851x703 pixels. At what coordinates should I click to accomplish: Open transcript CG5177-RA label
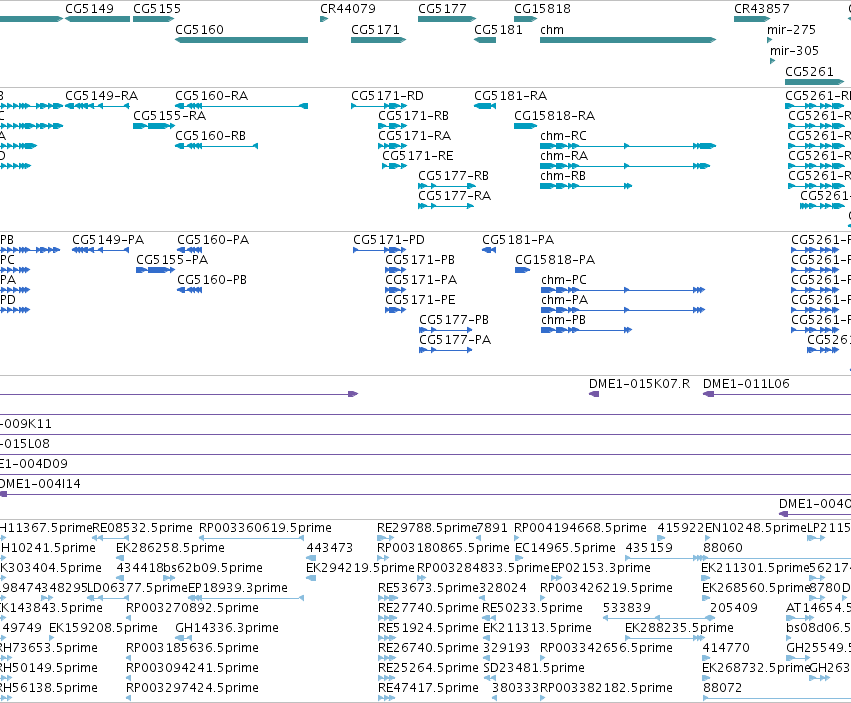tap(455, 196)
